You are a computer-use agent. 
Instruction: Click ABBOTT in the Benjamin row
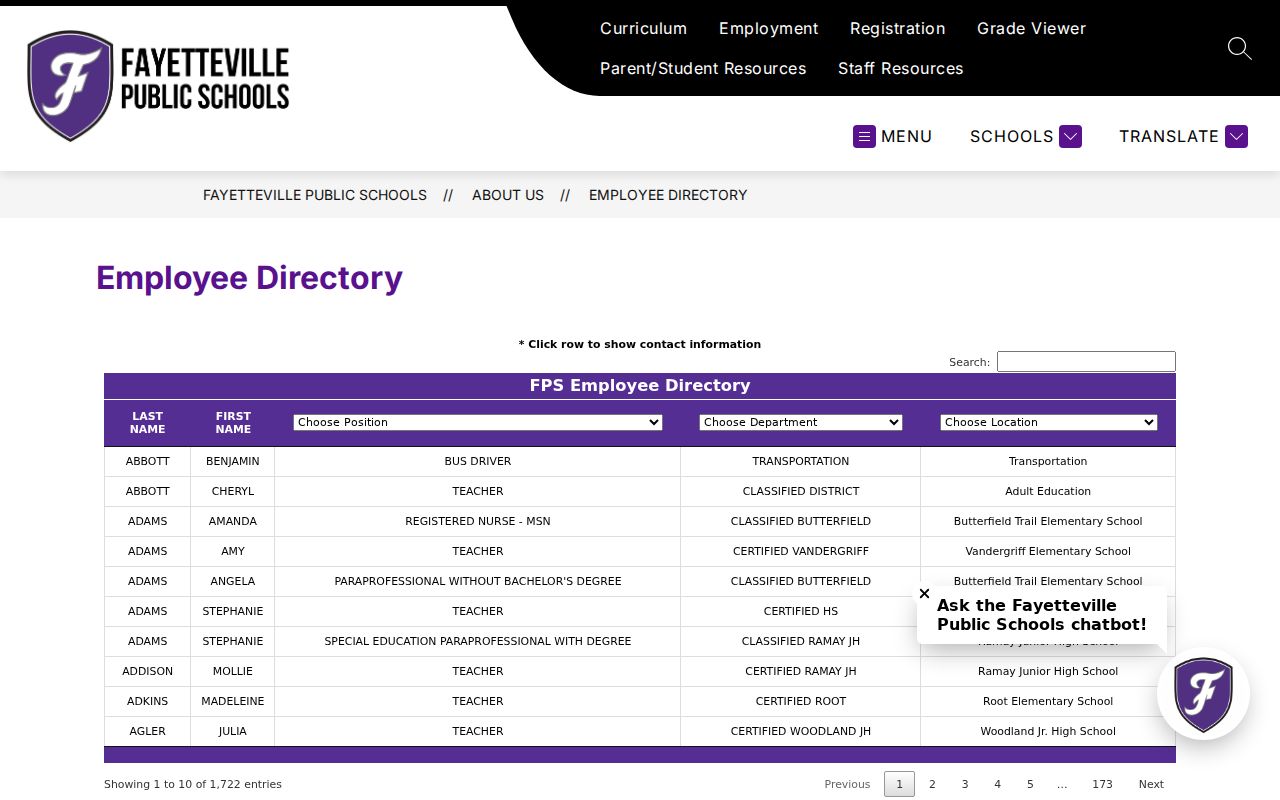click(x=148, y=461)
